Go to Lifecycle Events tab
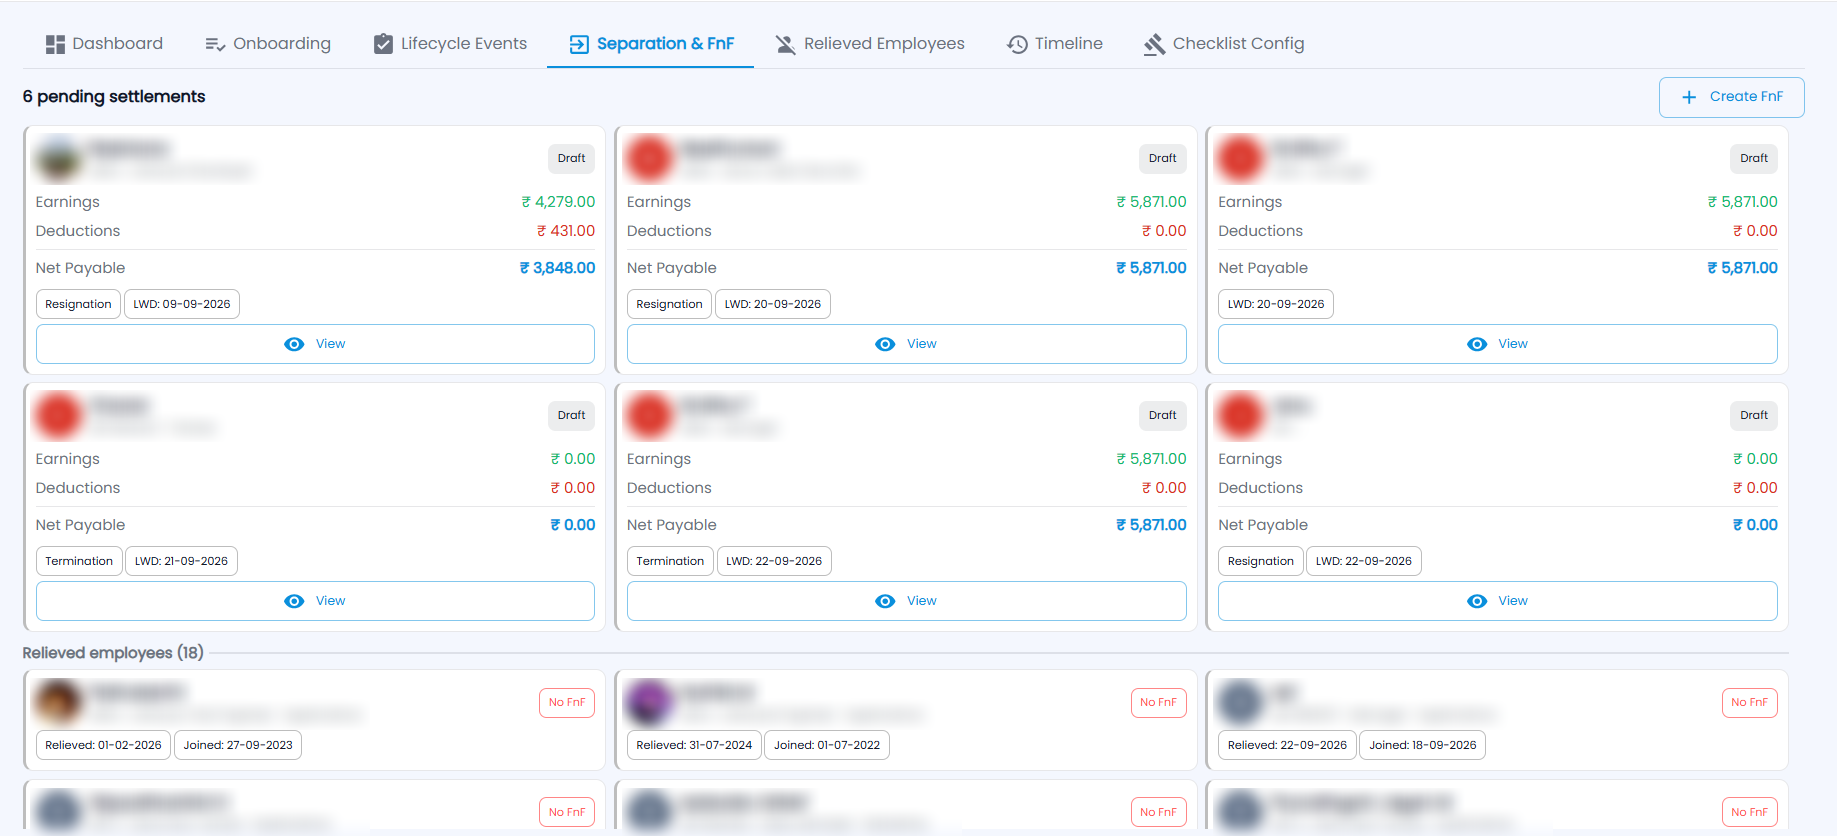 click(450, 44)
